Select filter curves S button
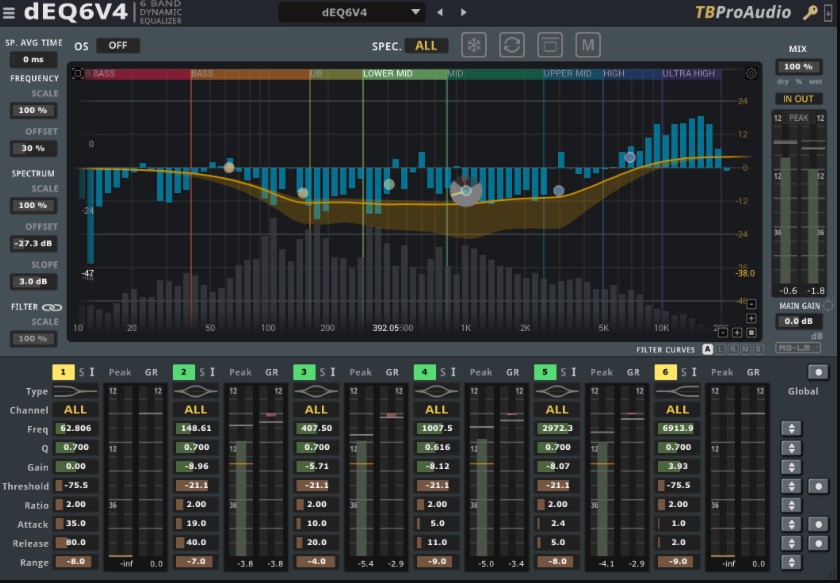The image size is (840, 583). point(758,349)
